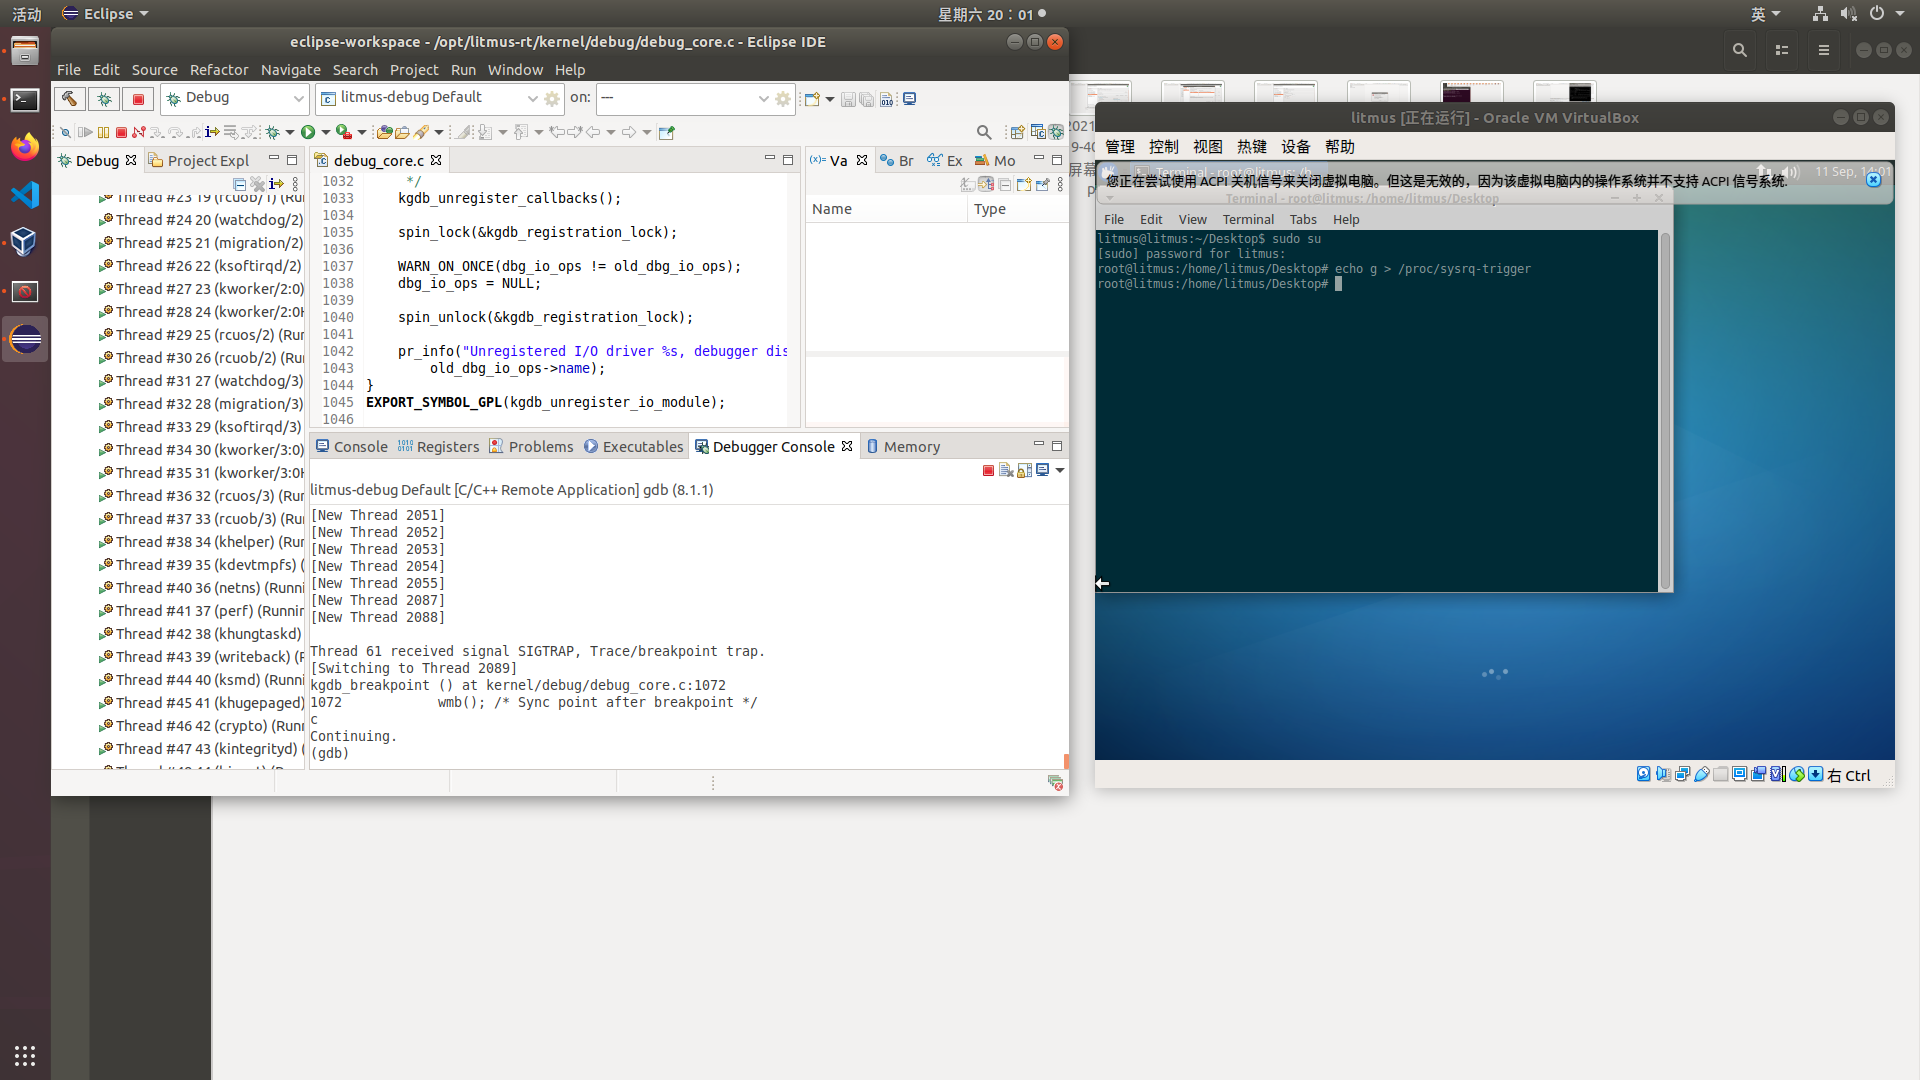Click the Search magnifier in Eclipse toolbar
This screenshot has width=1920, height=1080.
pyautogui.click(x=984, y=132)
